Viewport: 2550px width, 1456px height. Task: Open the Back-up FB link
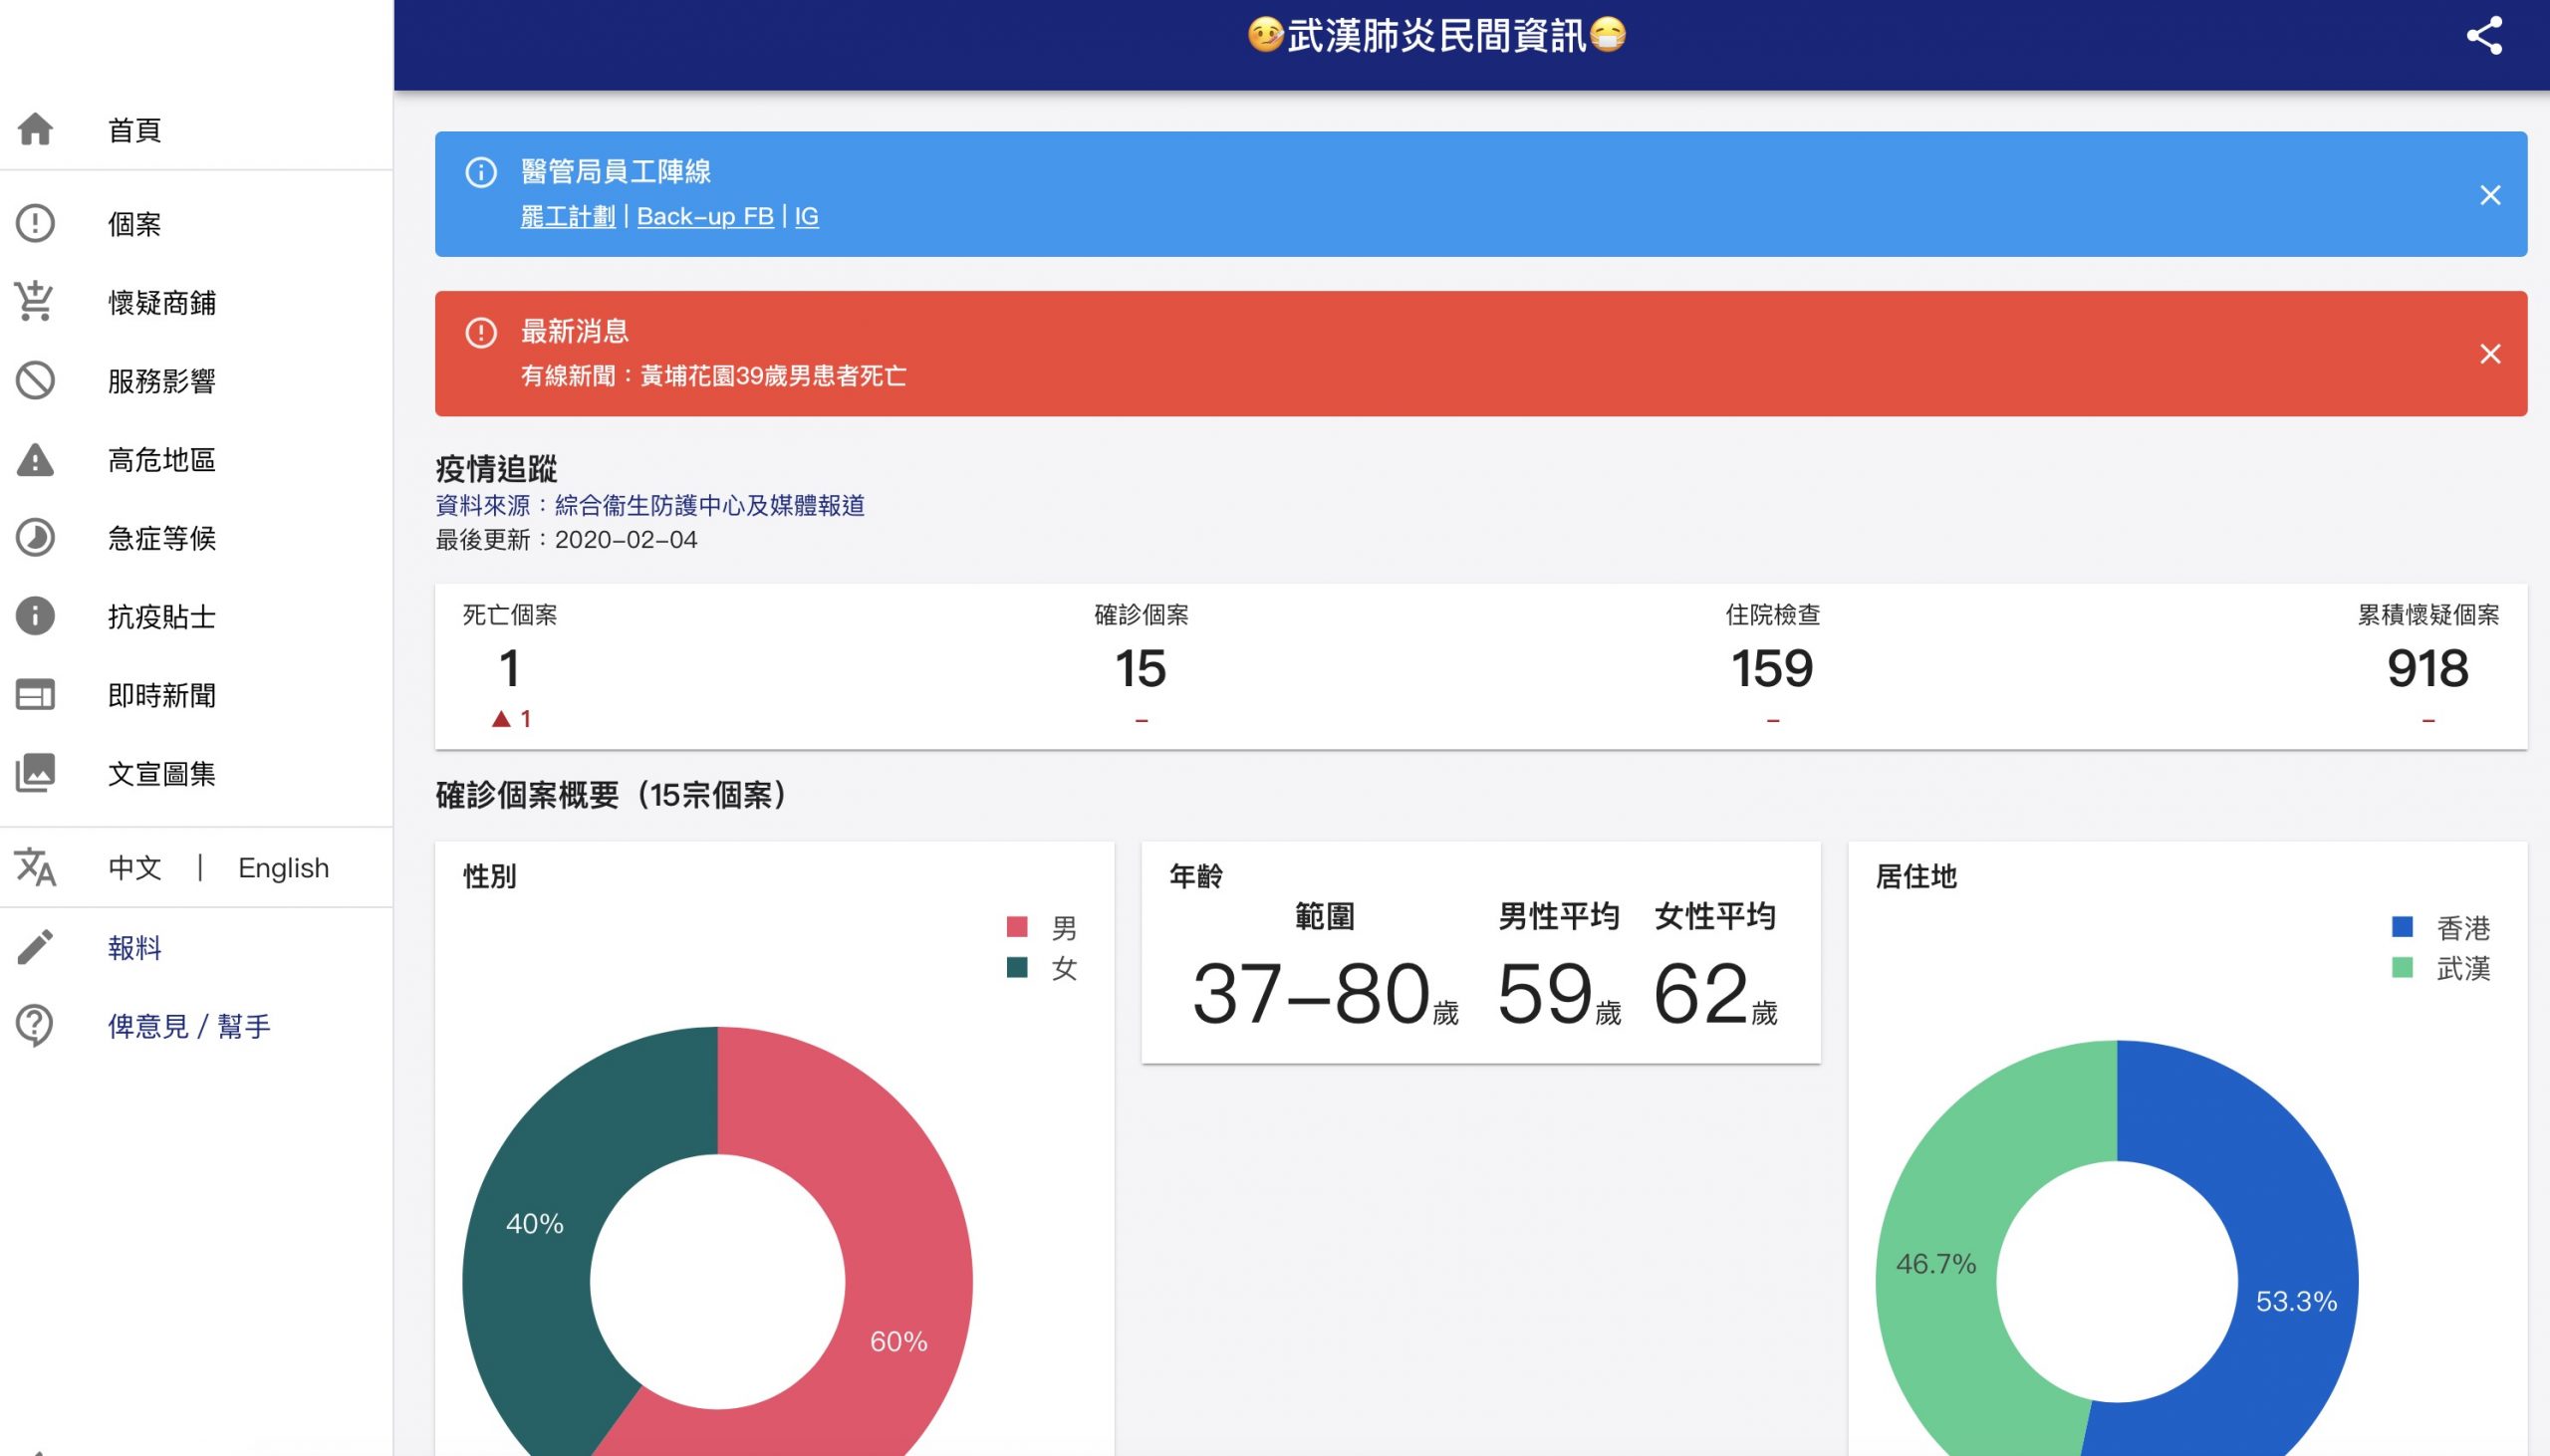(705, 216)
